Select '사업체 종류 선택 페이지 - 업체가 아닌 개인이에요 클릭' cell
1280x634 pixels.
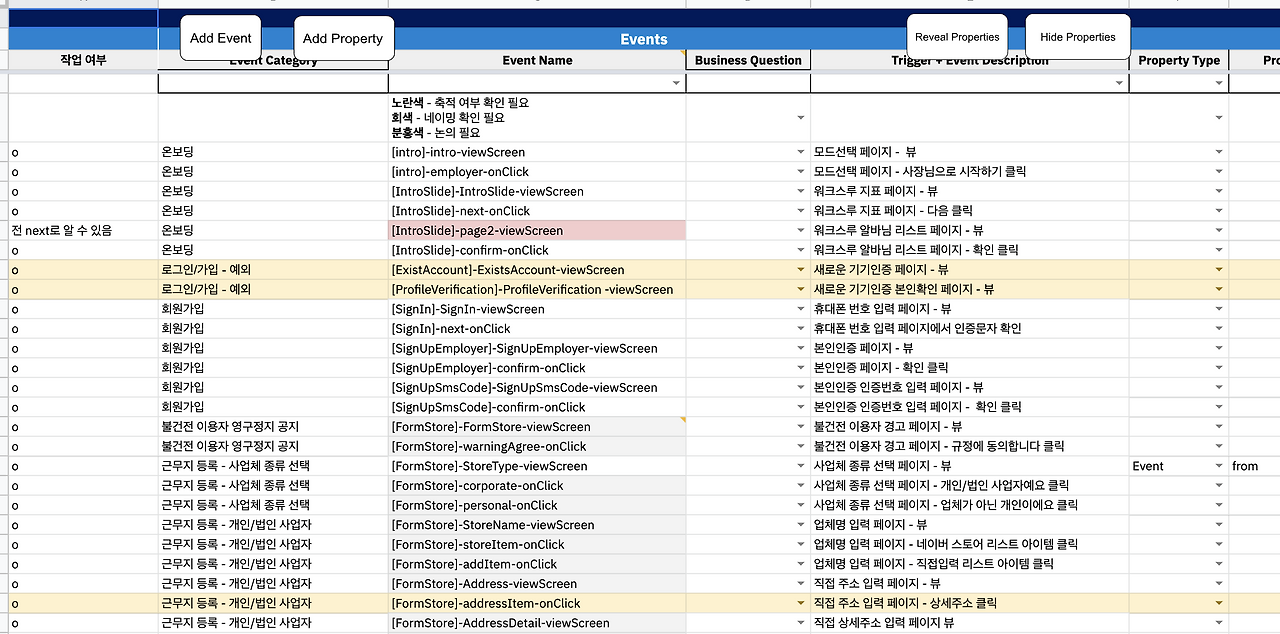970,506
